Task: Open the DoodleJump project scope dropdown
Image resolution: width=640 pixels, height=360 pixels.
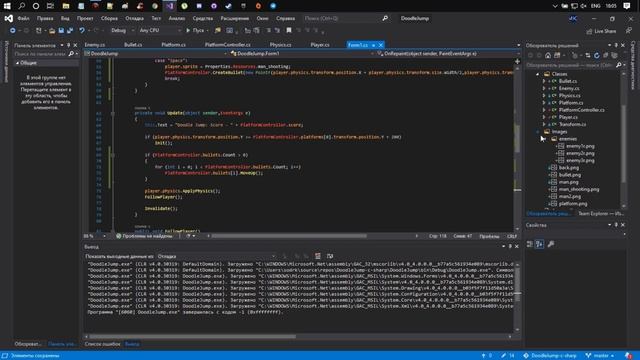Action: pyautogui.click(x=156, y=53)
